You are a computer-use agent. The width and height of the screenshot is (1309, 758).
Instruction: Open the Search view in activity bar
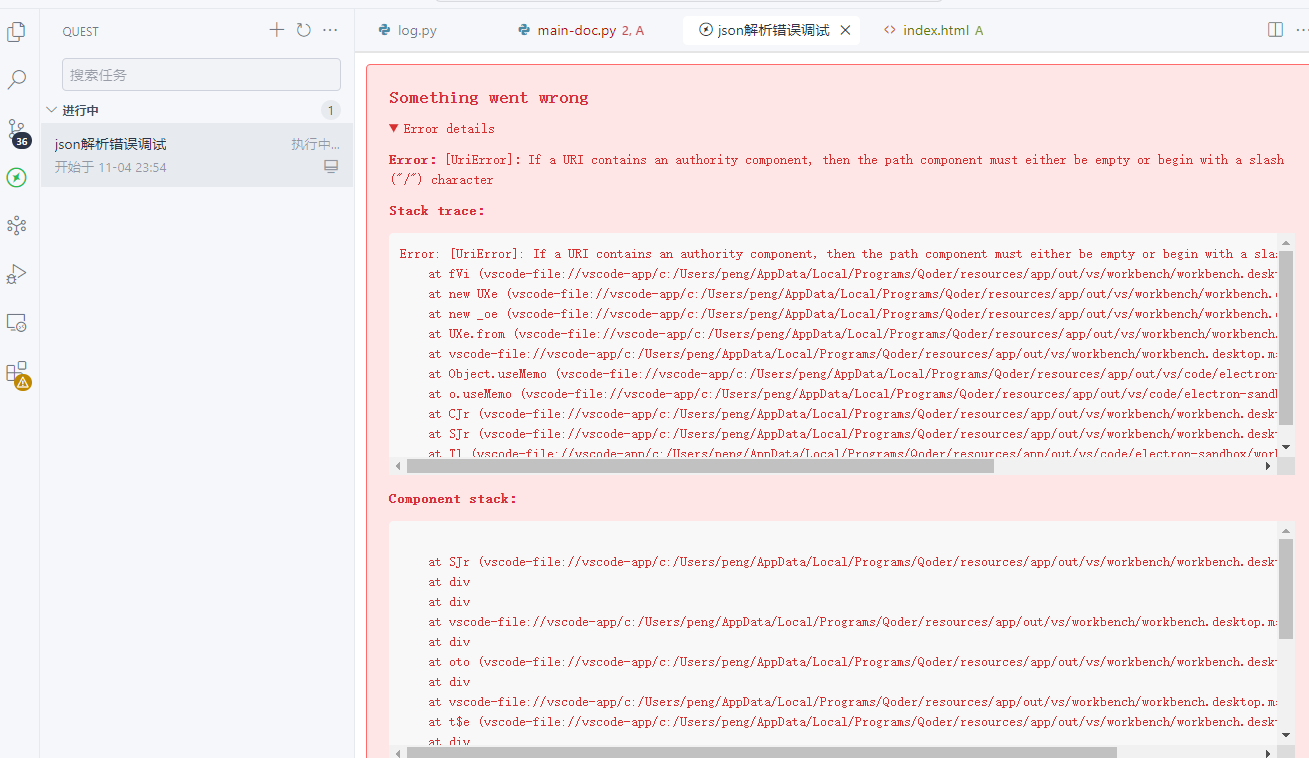(16, 80)
